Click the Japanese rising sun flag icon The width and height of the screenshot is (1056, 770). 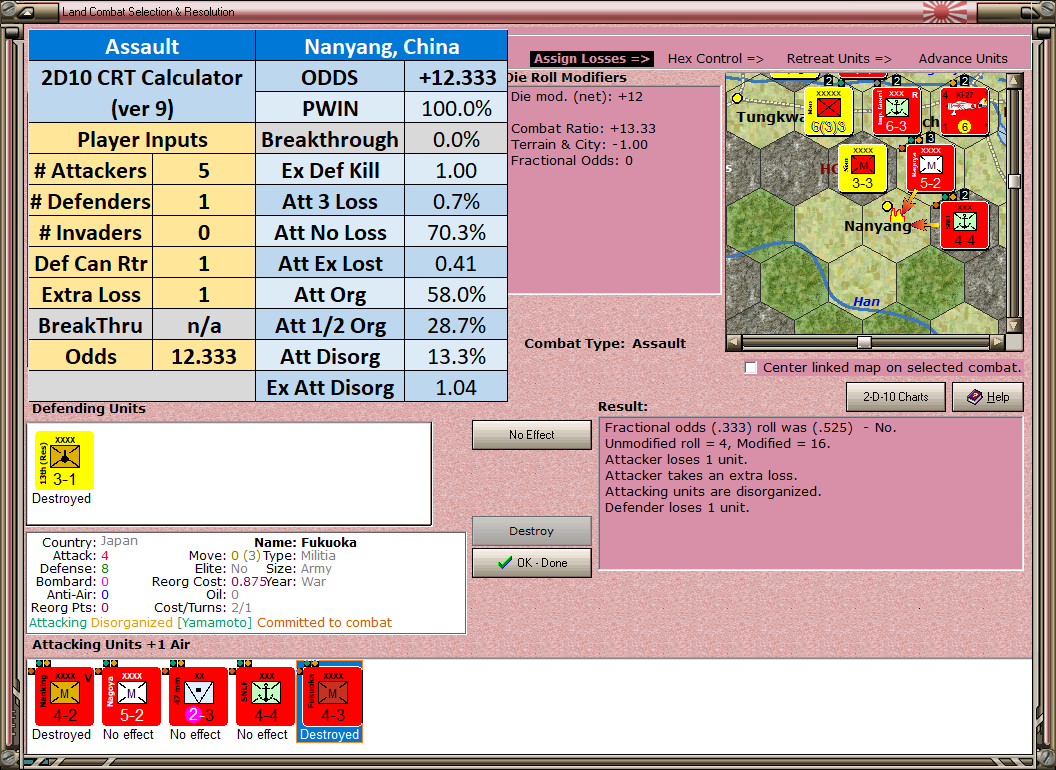click(945, 11)
